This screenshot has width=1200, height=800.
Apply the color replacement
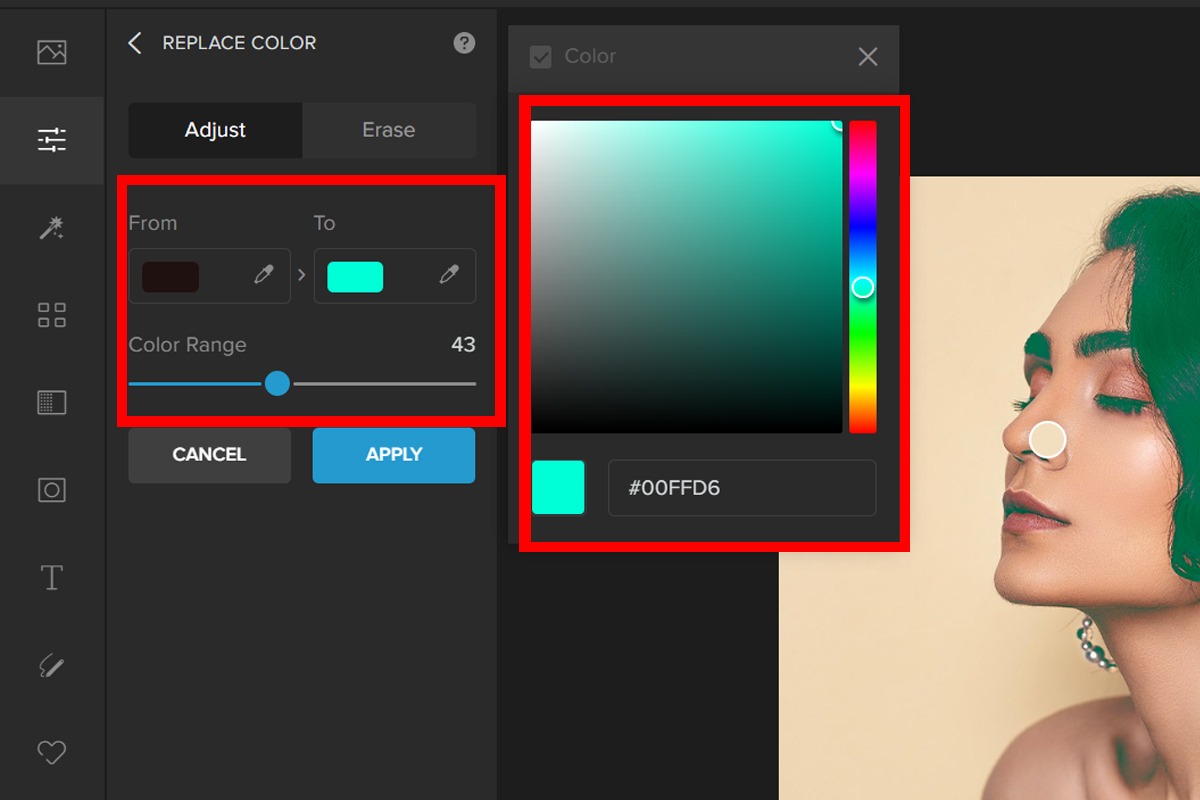point(394,455)
